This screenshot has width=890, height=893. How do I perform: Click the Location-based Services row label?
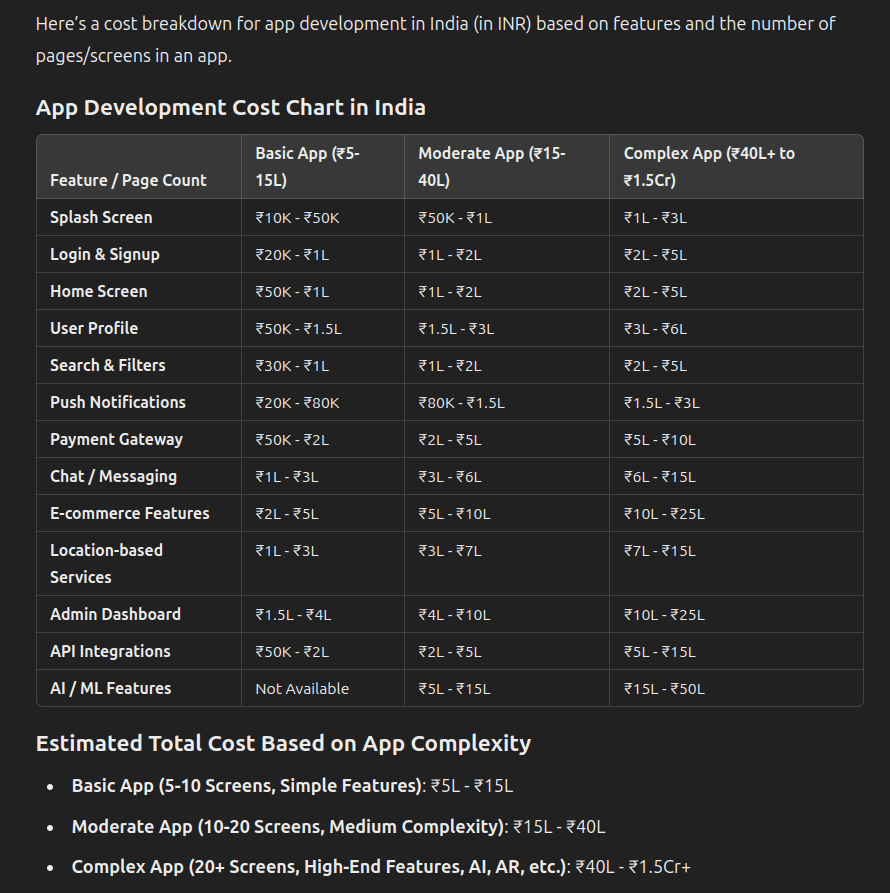click(x=106, y=564)
